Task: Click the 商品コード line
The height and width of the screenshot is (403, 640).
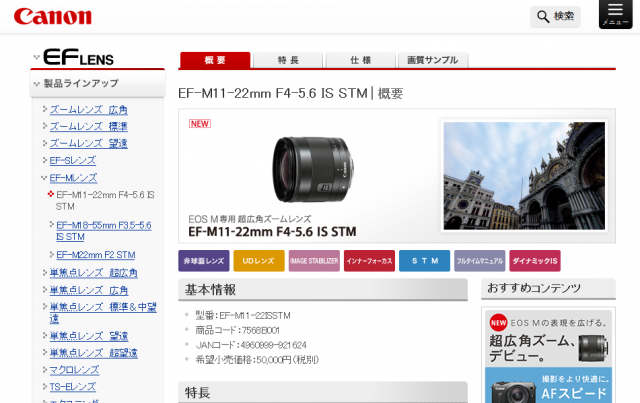Action: [238, 330]
